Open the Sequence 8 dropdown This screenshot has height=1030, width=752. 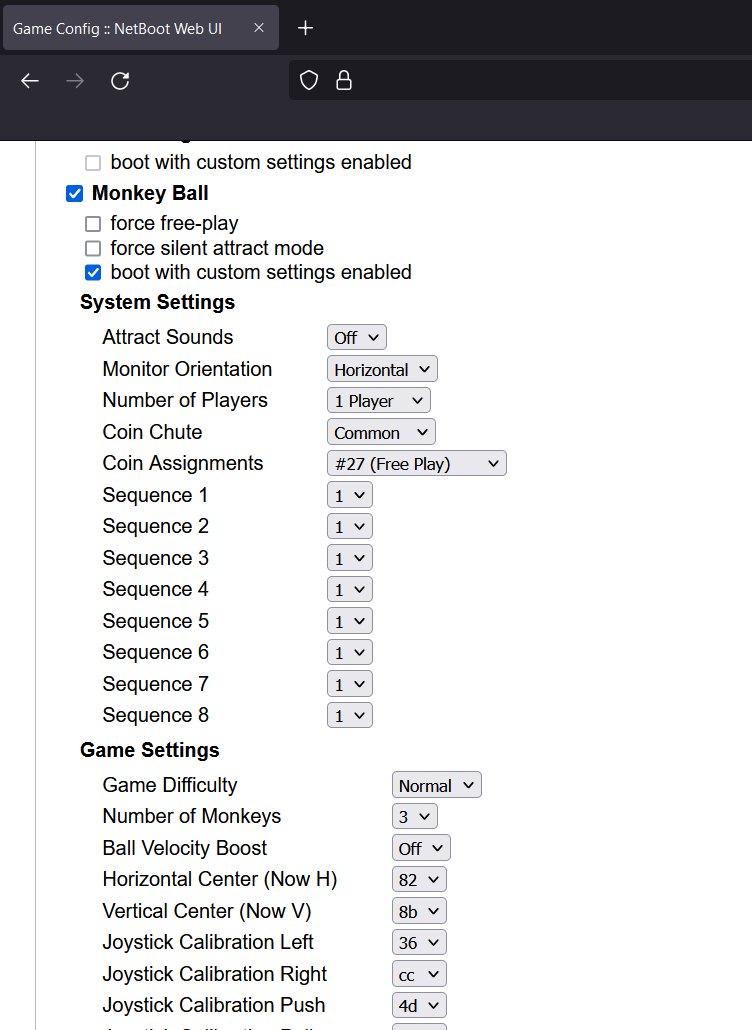tap(349, 715)
